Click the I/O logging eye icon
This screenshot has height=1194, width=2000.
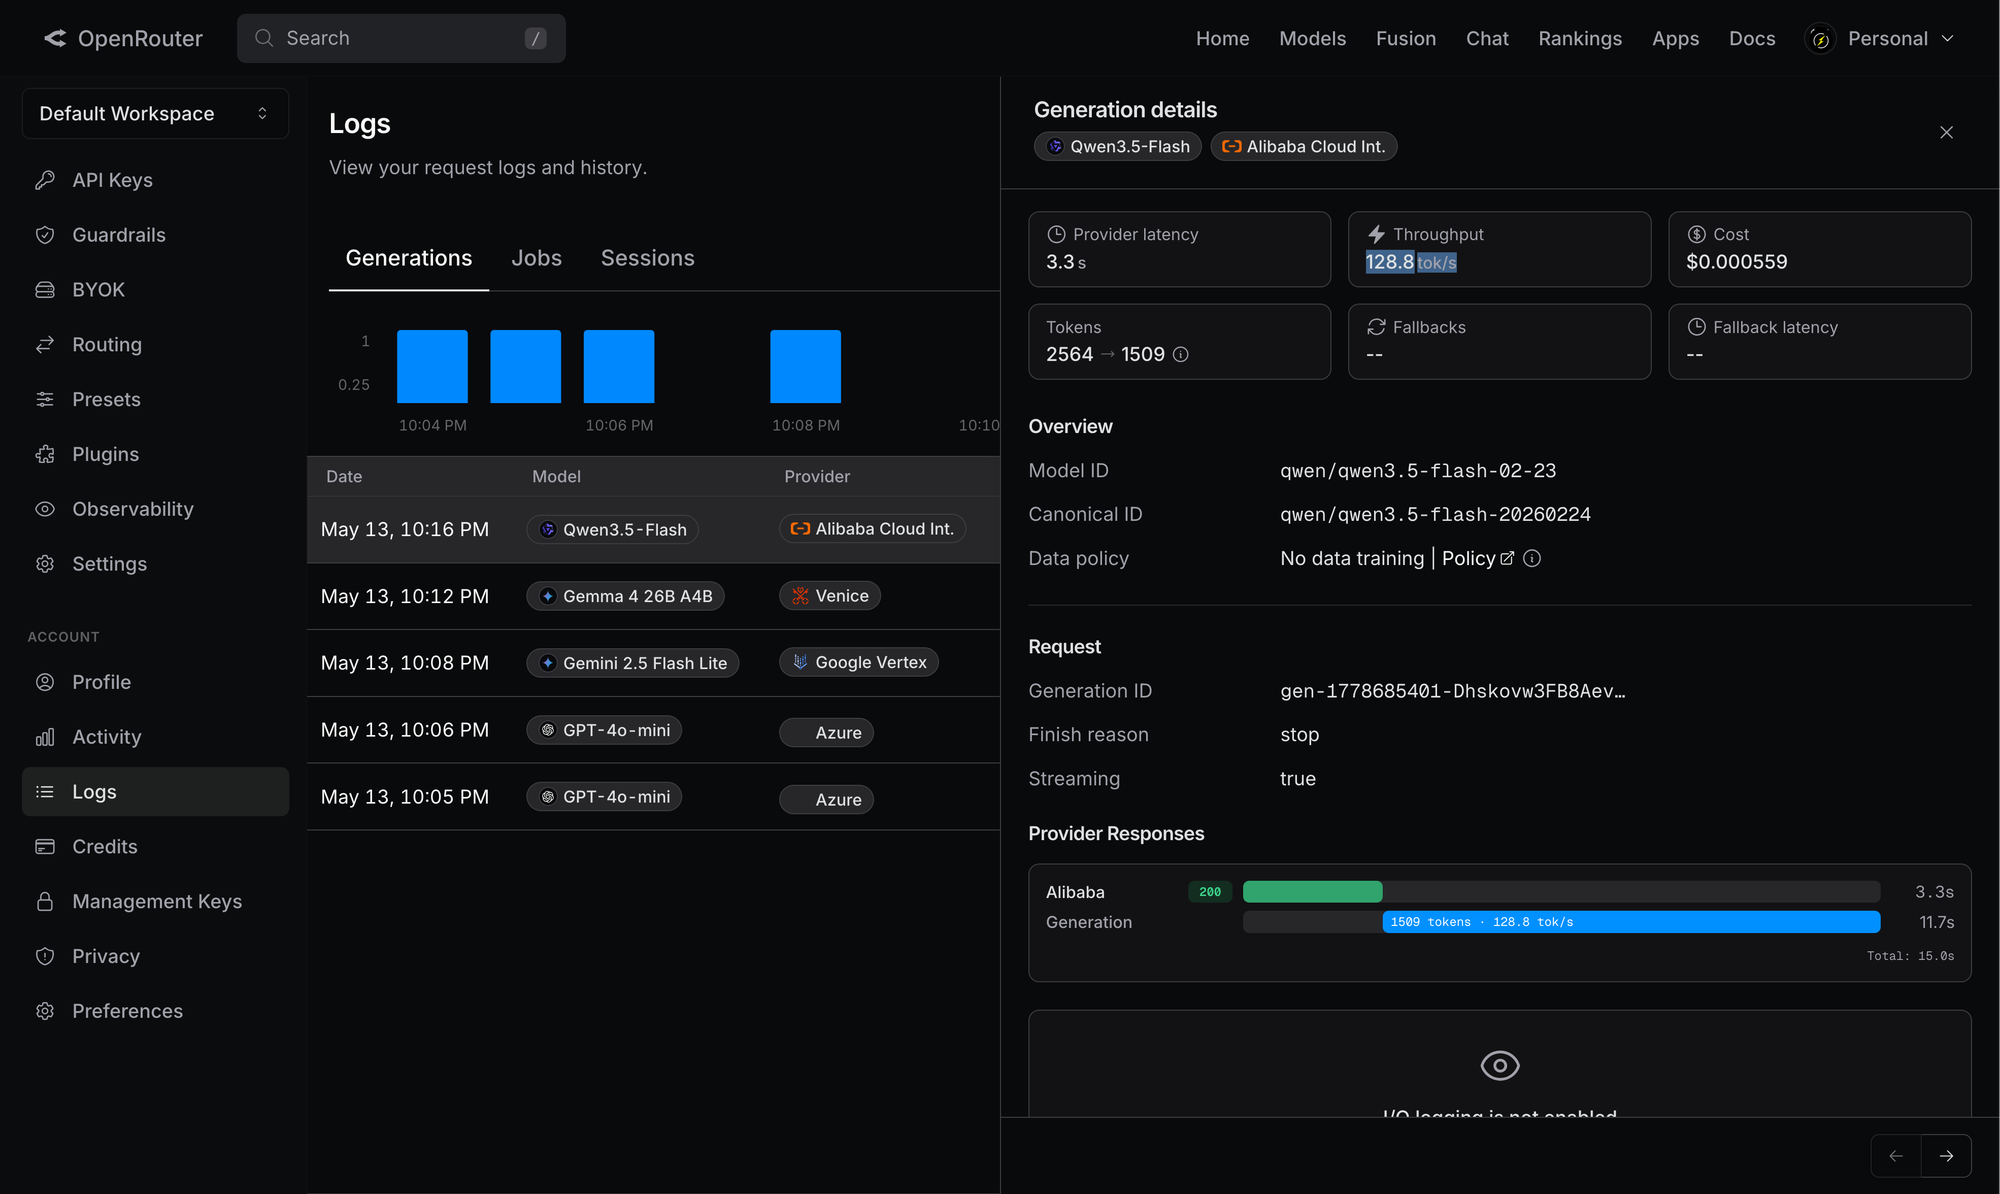coord(1499,1065)
